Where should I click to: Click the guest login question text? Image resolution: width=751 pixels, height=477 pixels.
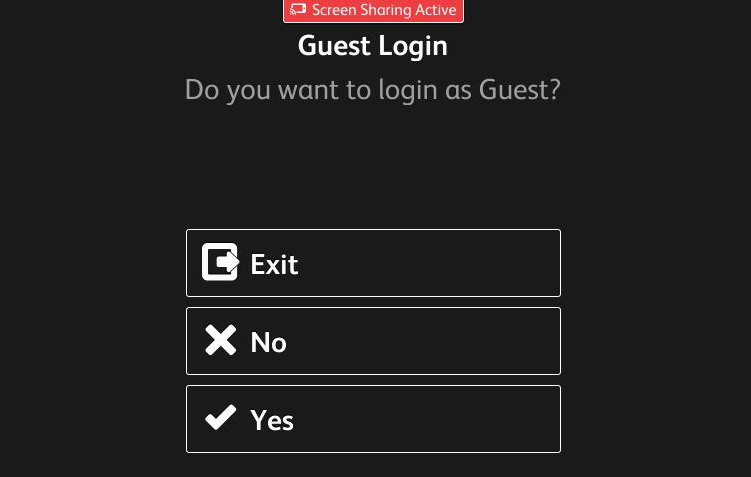[x=373, y=90]
